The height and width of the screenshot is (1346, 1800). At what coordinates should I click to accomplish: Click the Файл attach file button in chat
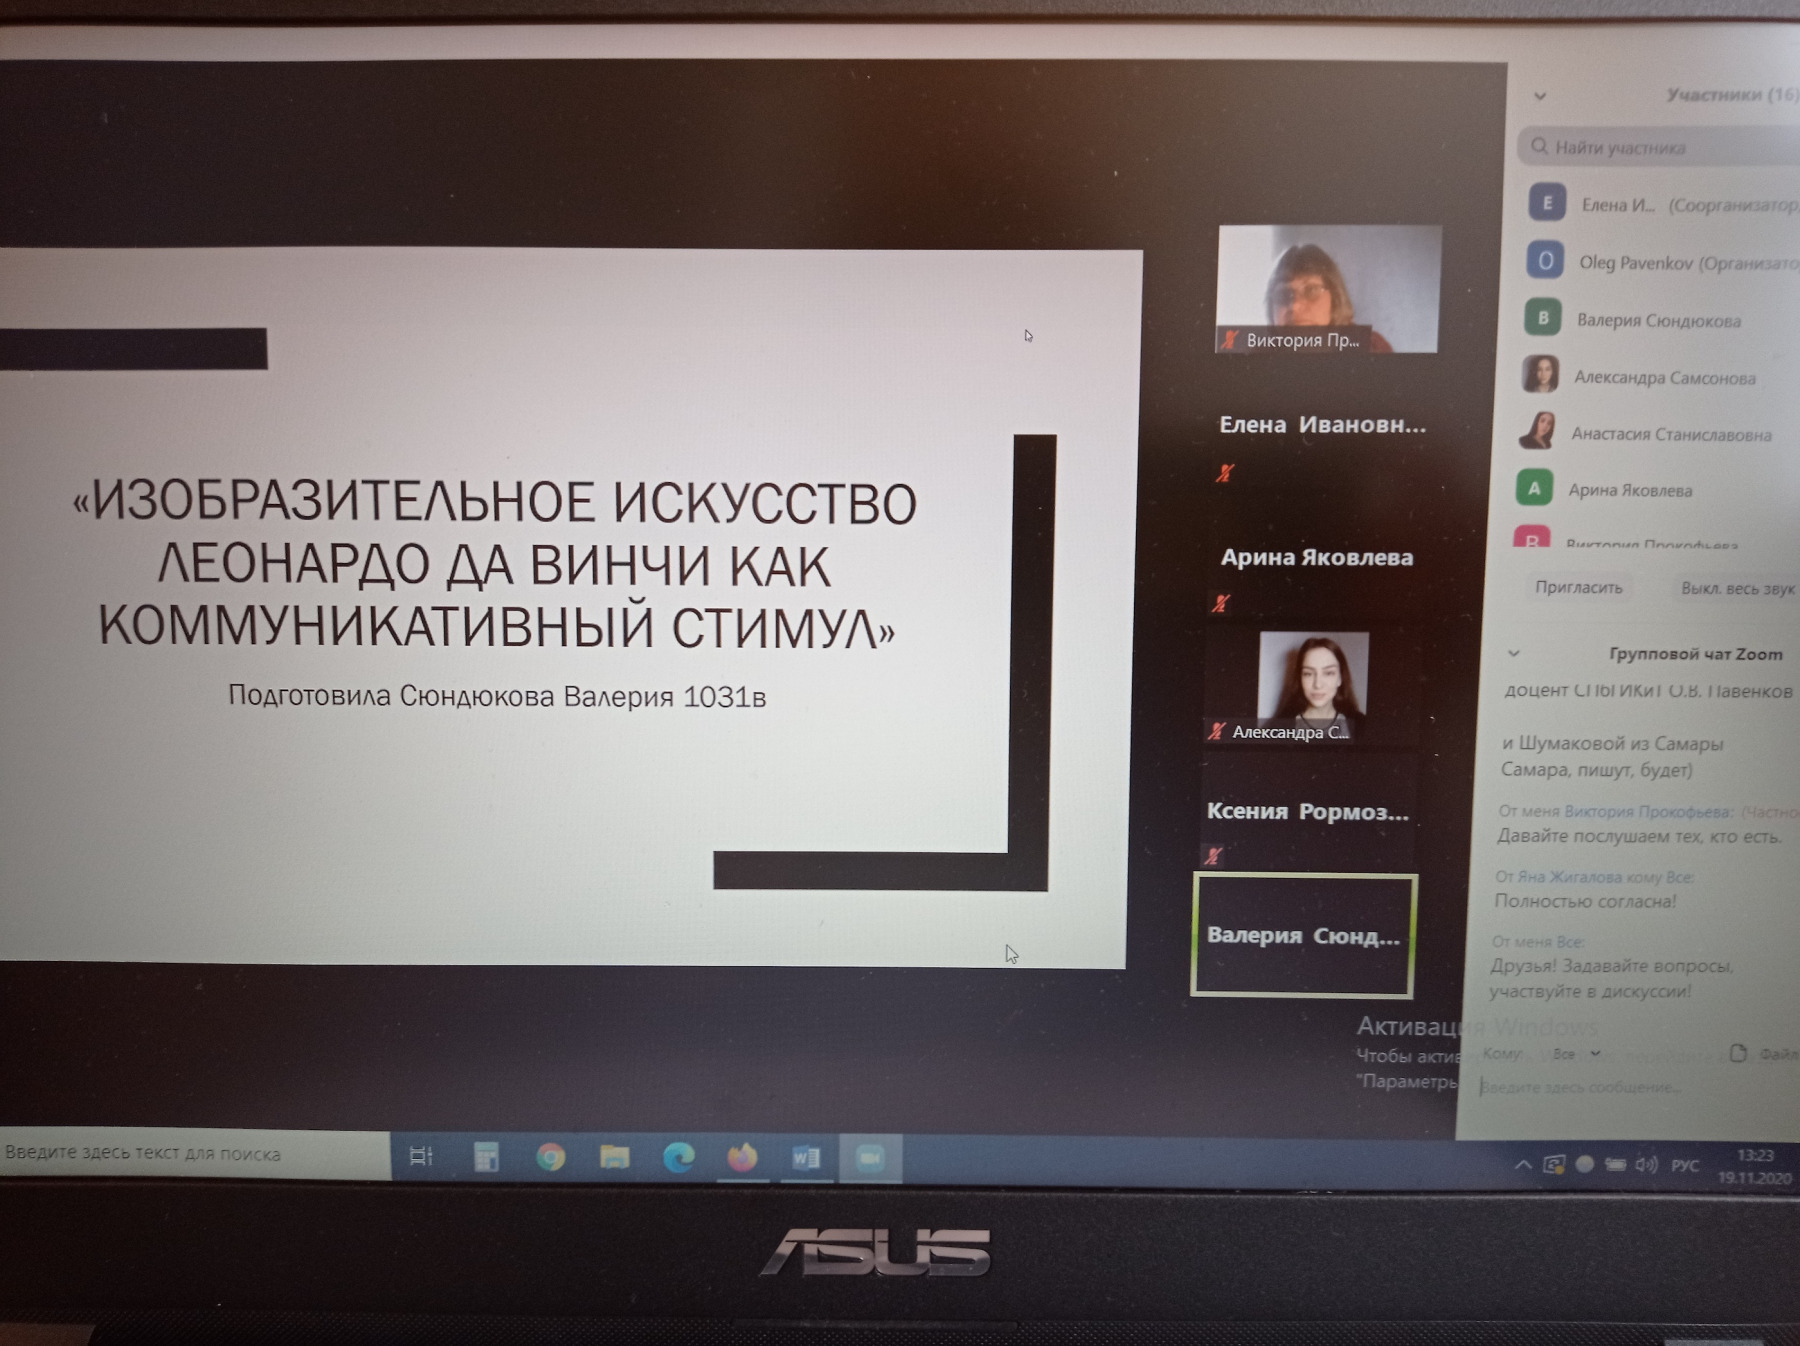(1765, 1054)
